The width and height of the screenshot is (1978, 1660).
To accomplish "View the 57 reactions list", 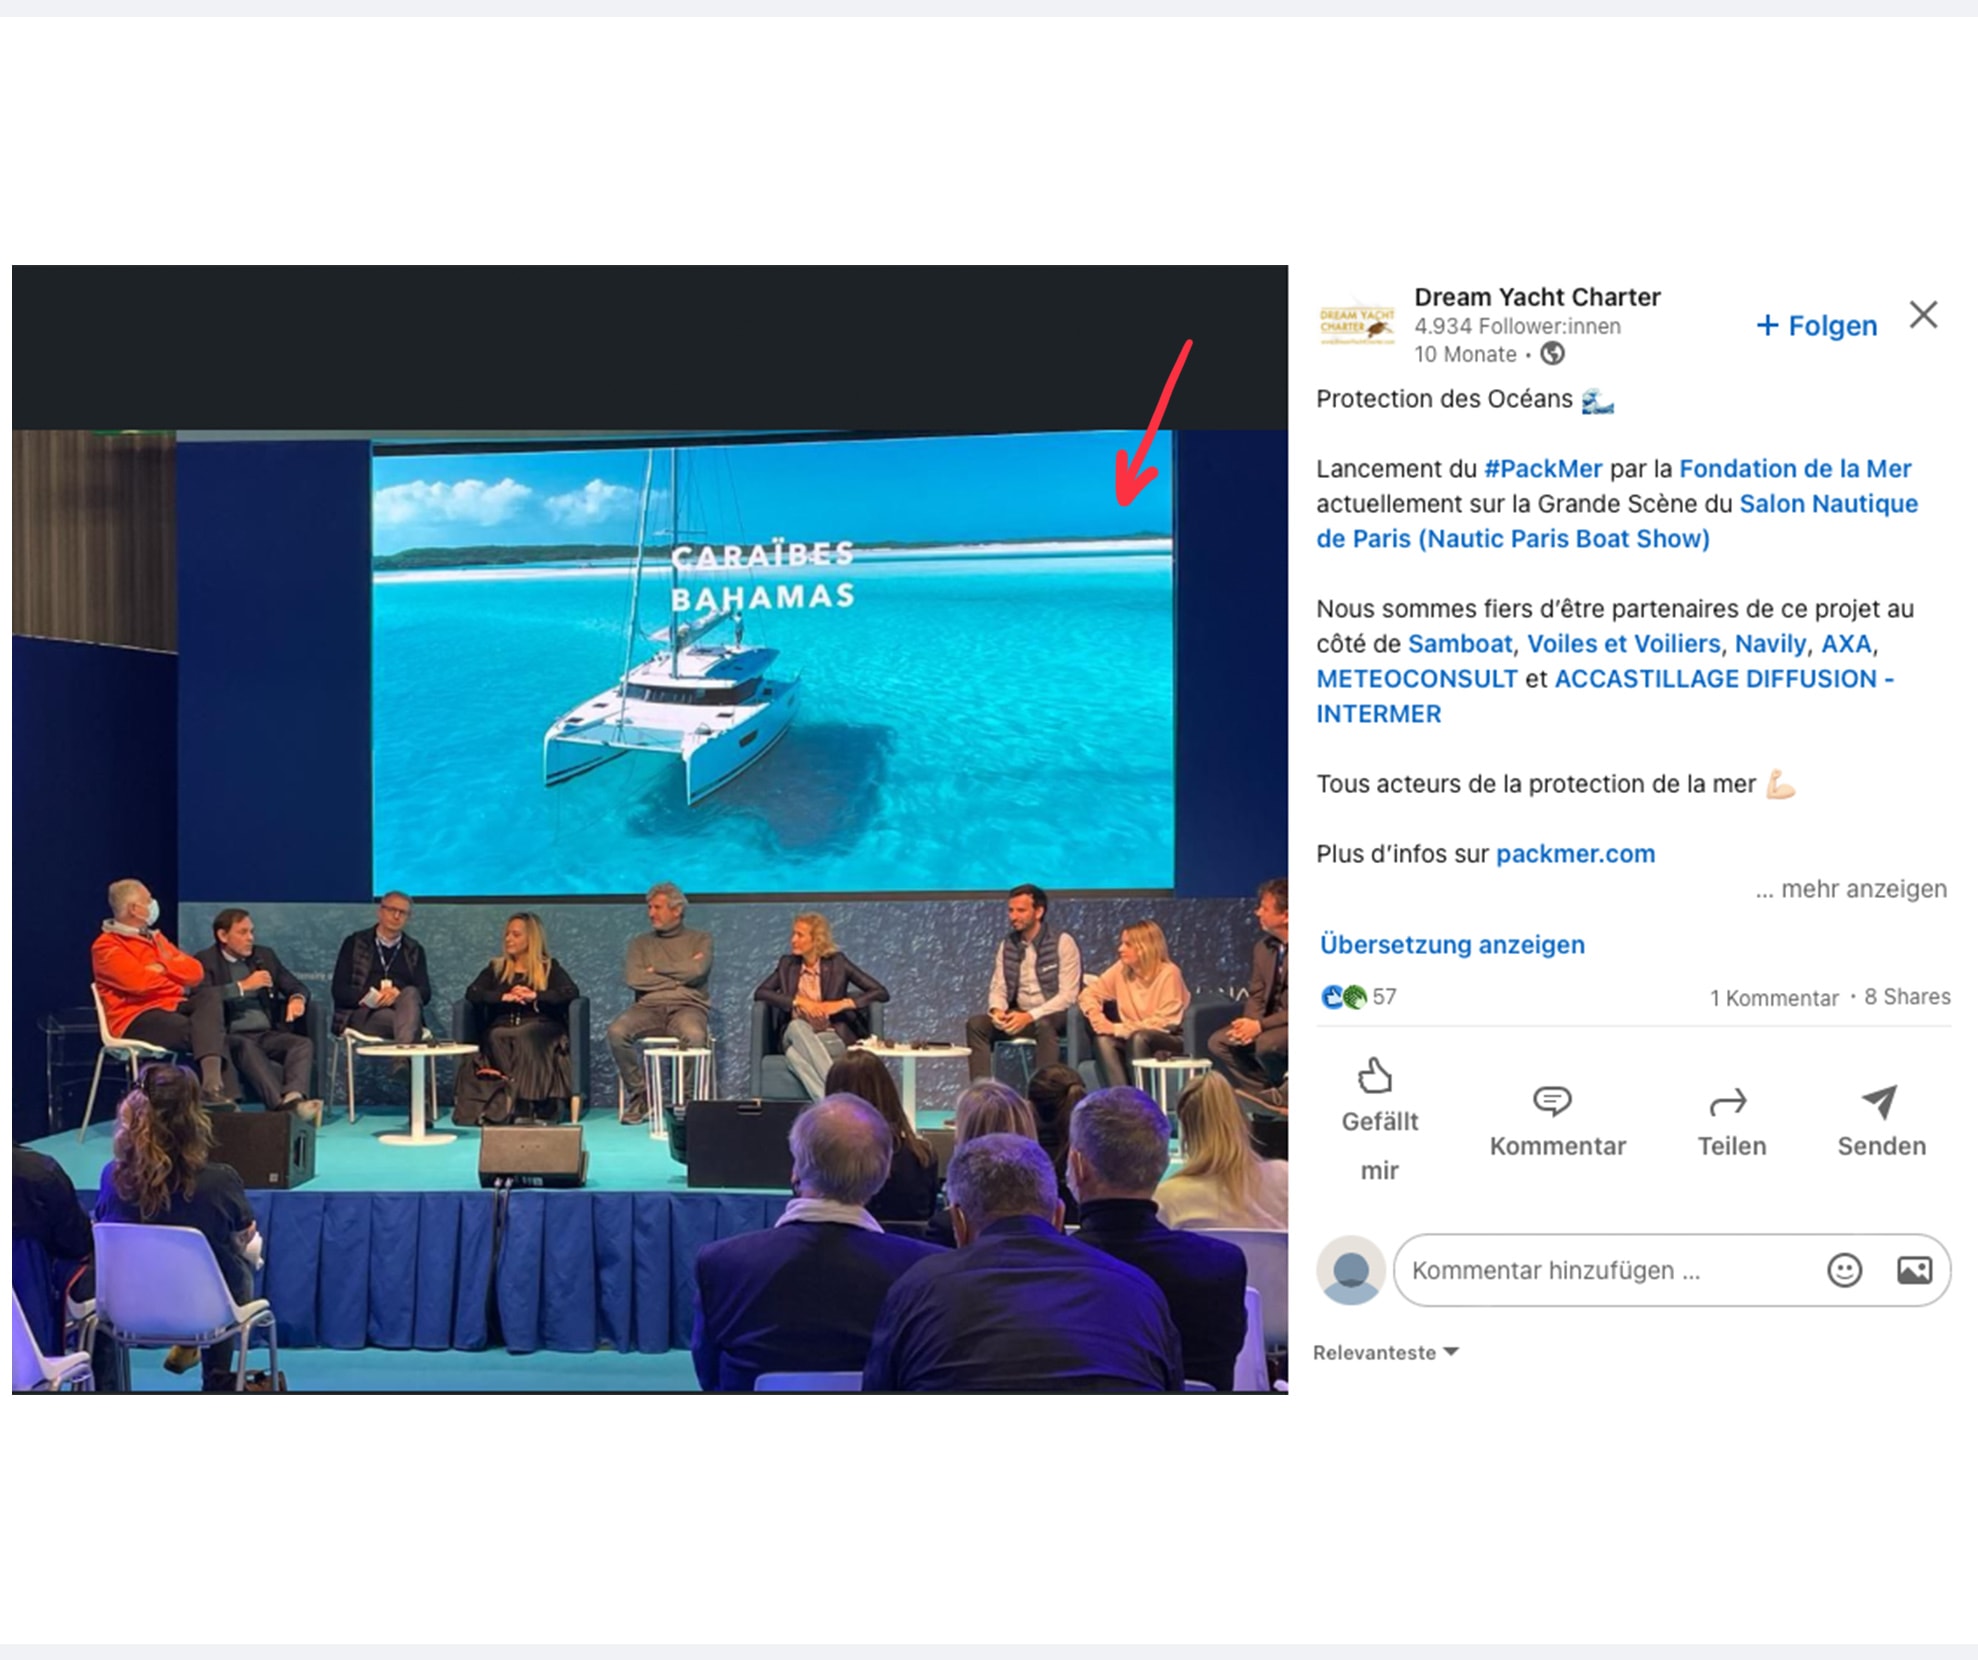I will pyautogui.click(x=1358, y=997).
